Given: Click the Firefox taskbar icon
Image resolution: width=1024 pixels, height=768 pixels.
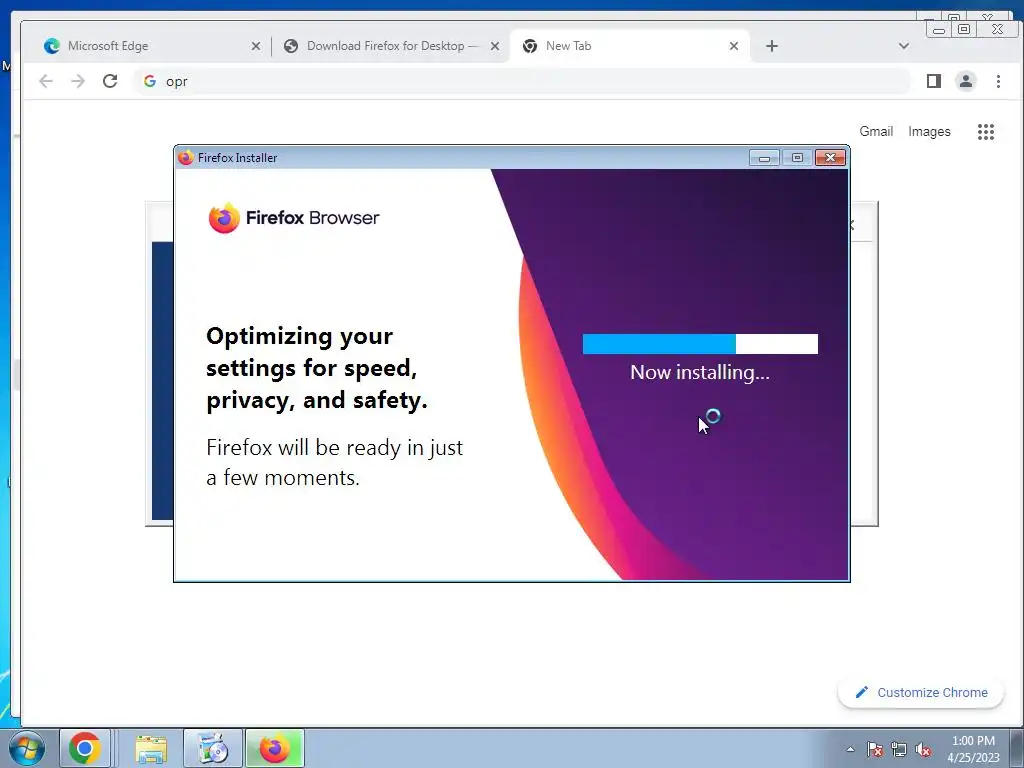Looking at the screenshot, I should tap(275, 748).
